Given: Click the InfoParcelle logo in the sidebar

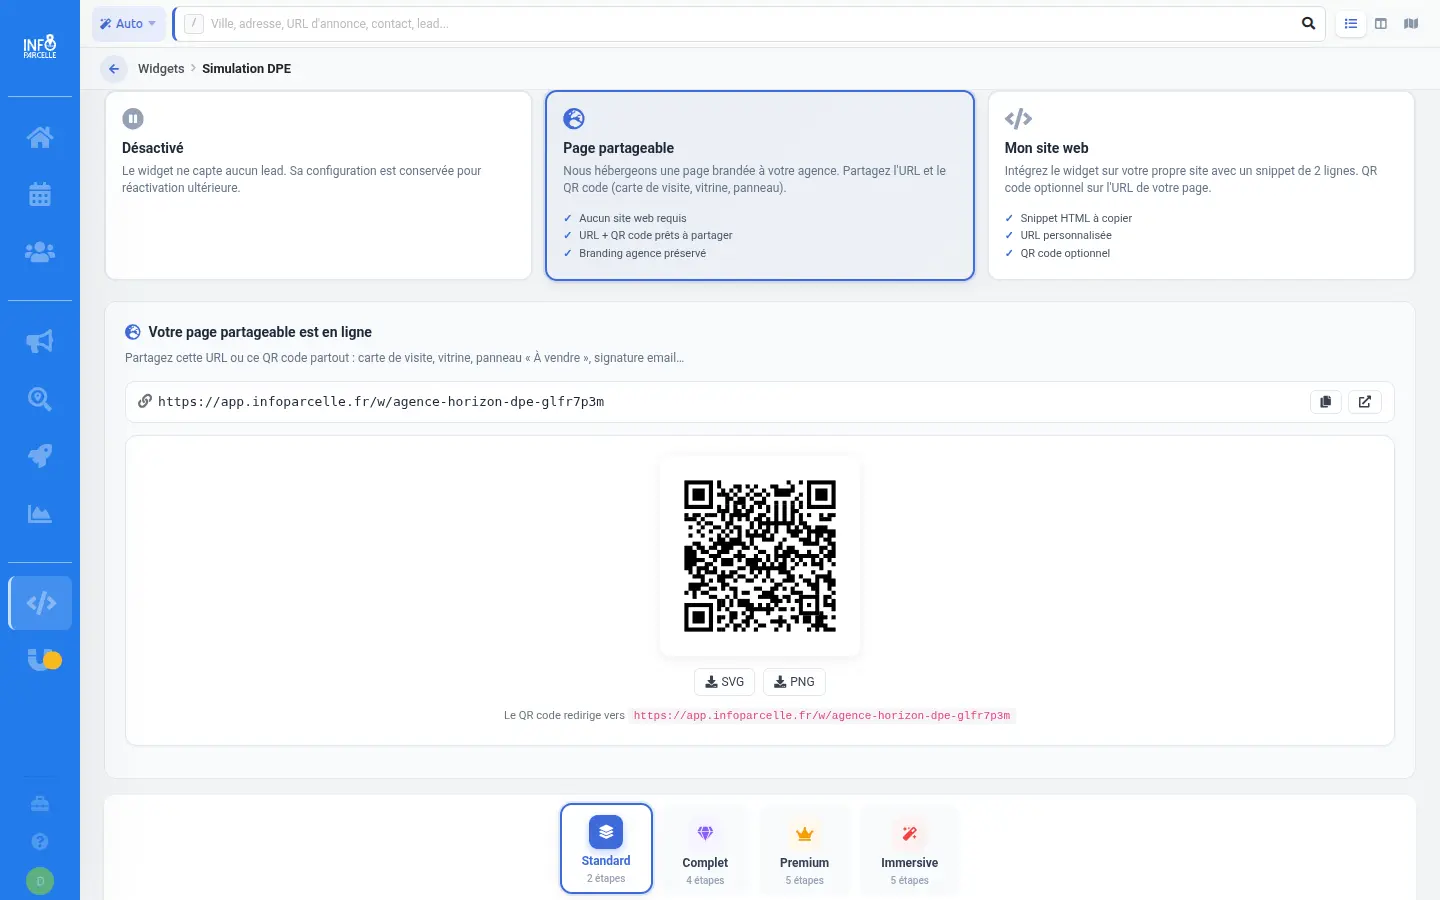Looking at the screenshot, I should pos(40,47).
